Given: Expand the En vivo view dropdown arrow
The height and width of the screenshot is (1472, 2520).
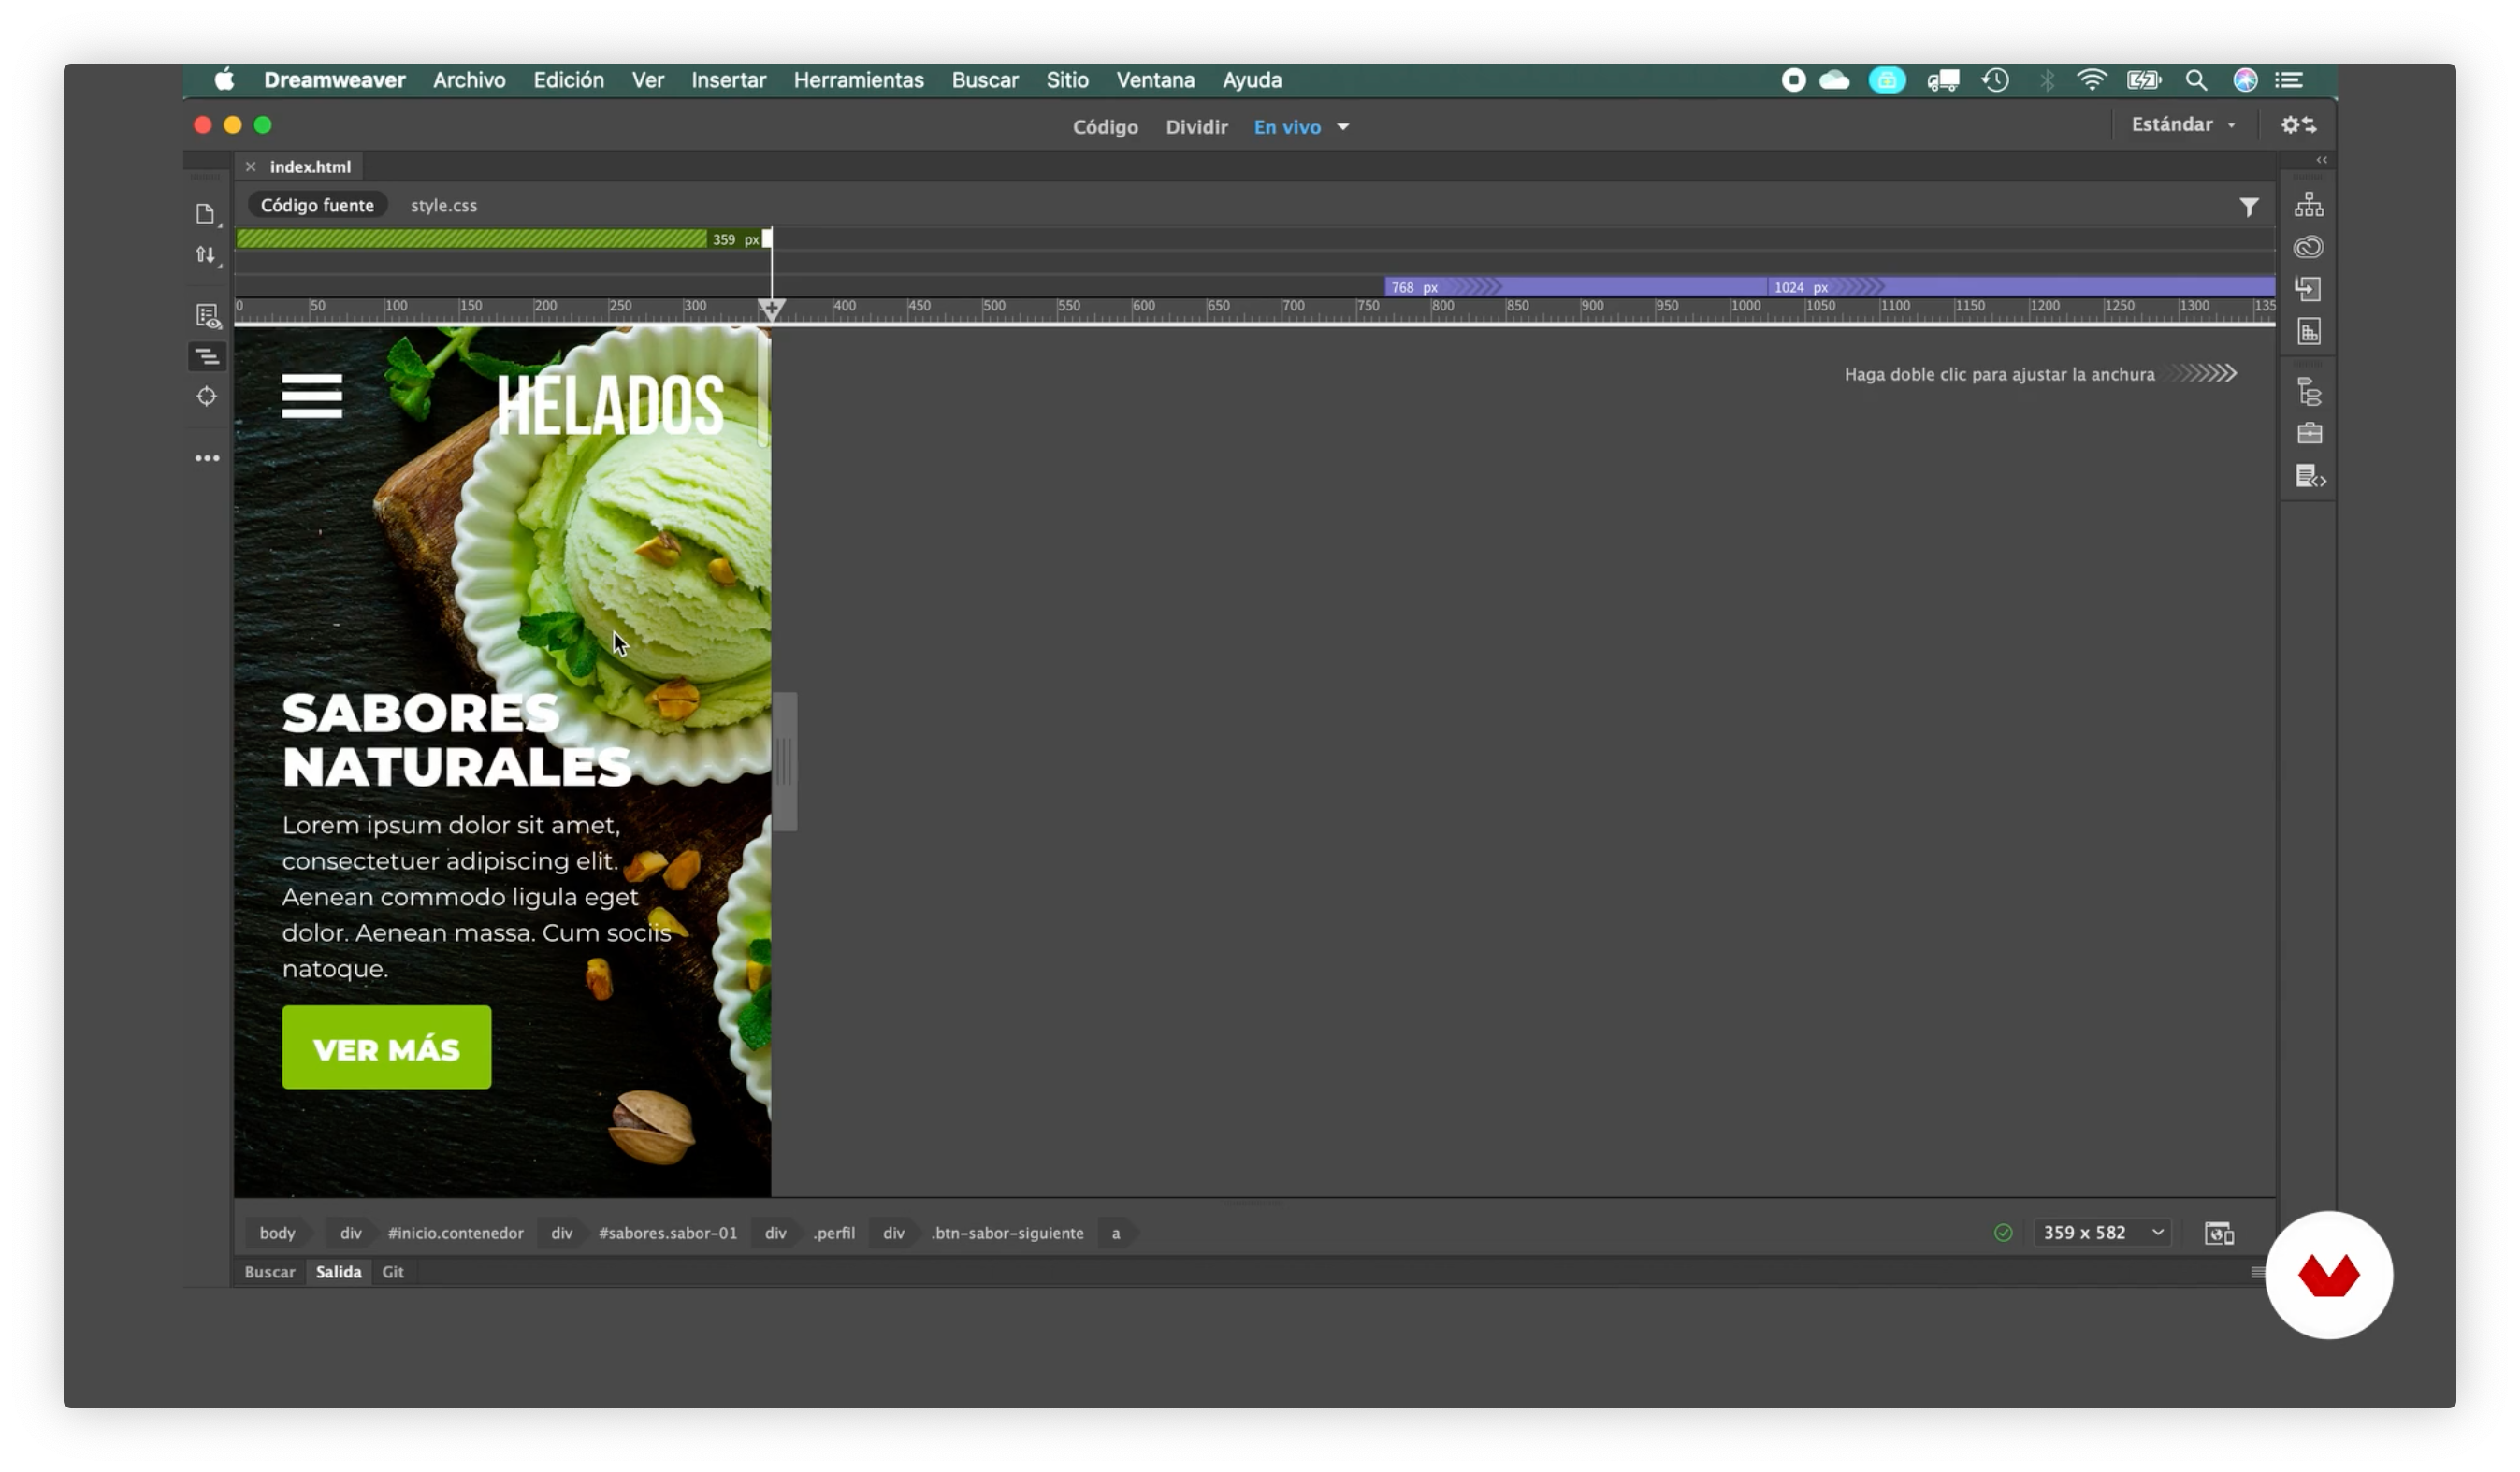Looking at the screenshot, I should coord(1343,127).
